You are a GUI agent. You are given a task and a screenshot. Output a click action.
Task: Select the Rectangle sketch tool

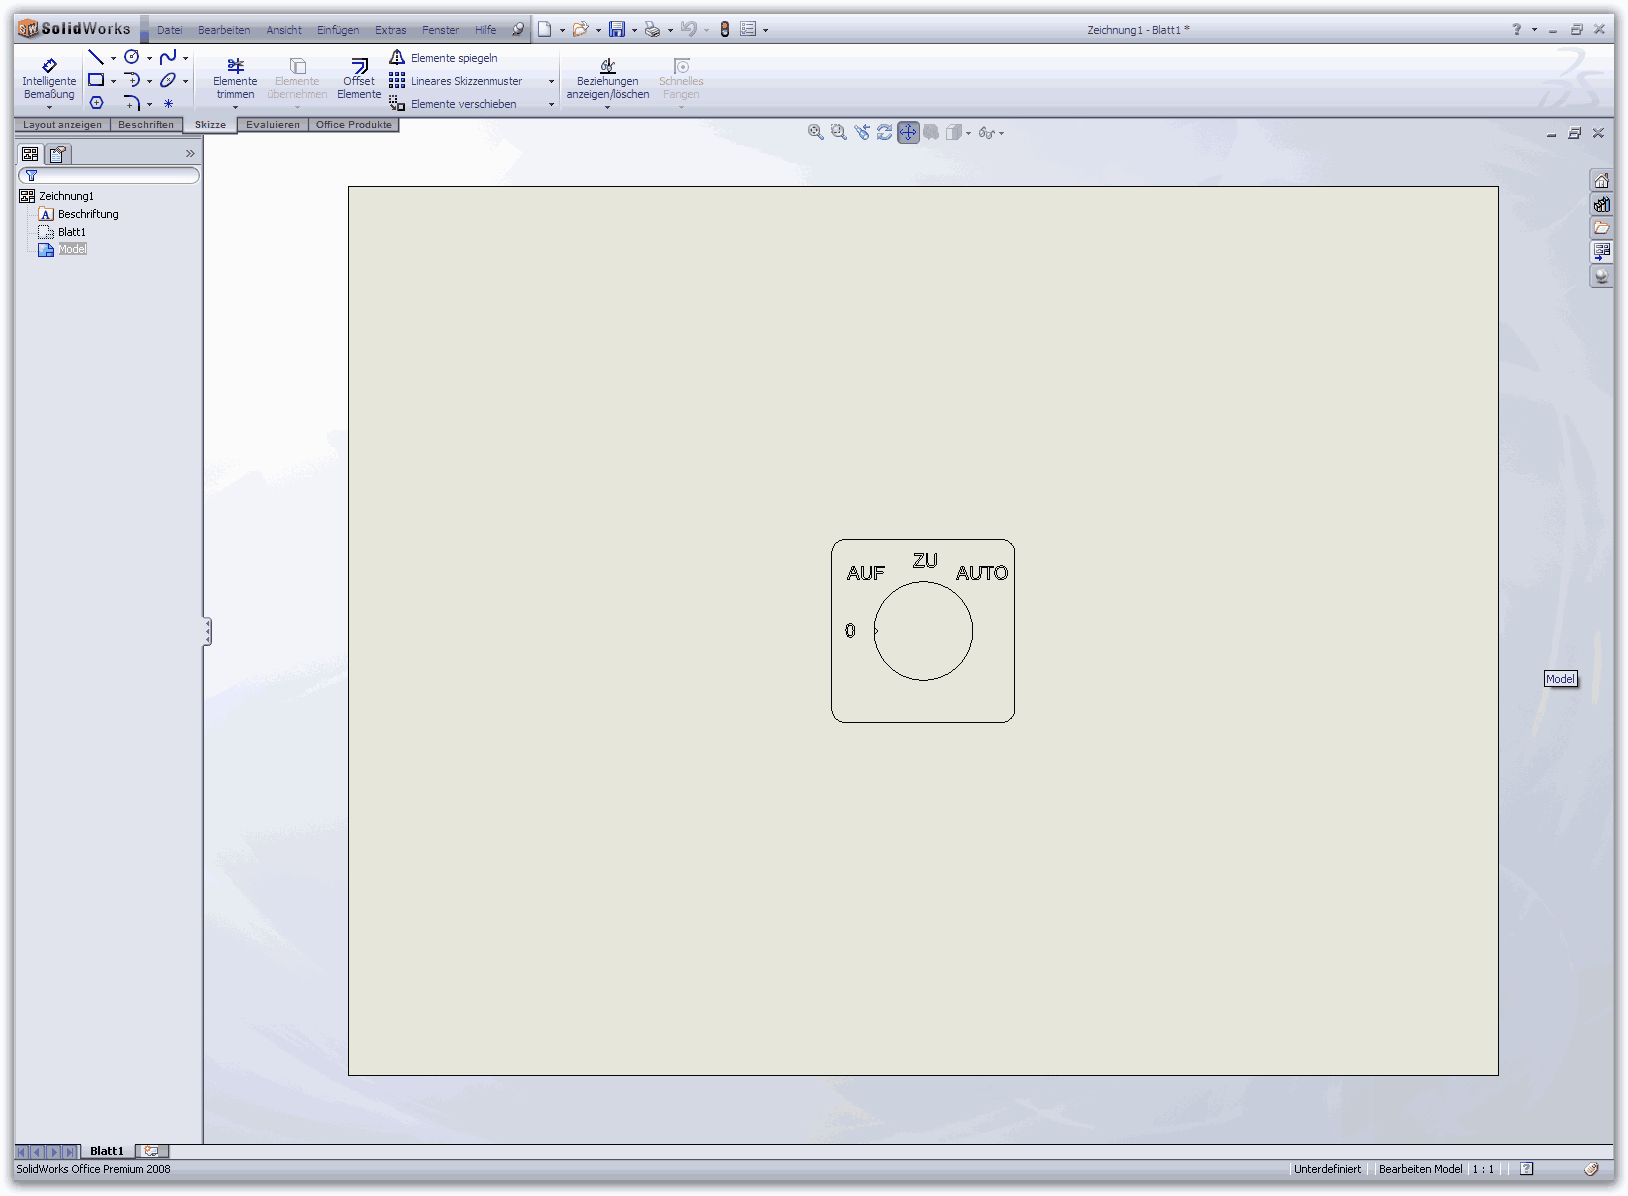pyautogui.click(x=96, y=80)
